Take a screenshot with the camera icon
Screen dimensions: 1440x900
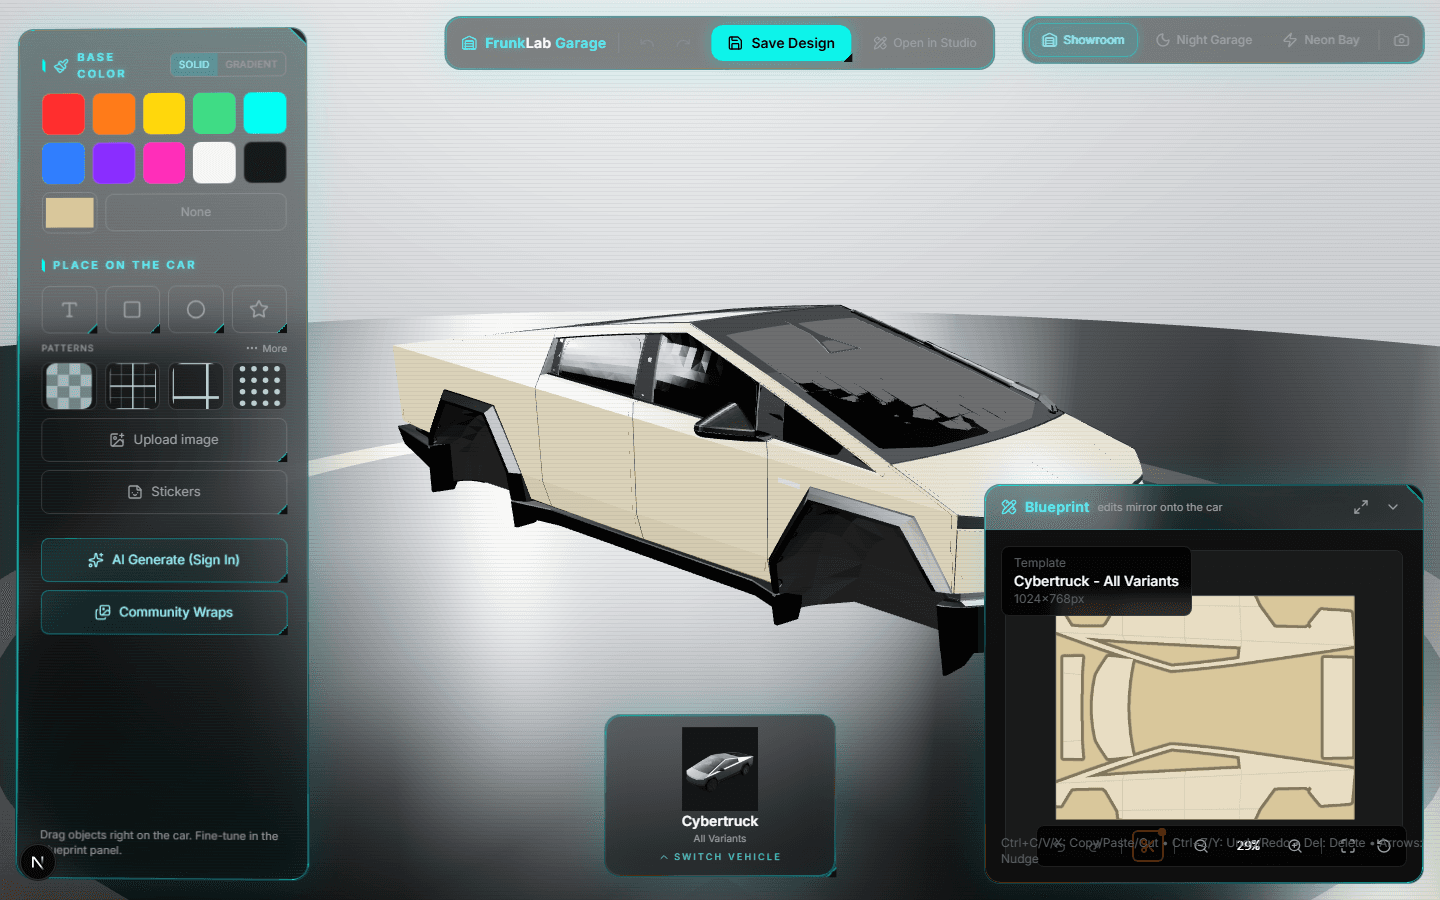(1401, 40)
